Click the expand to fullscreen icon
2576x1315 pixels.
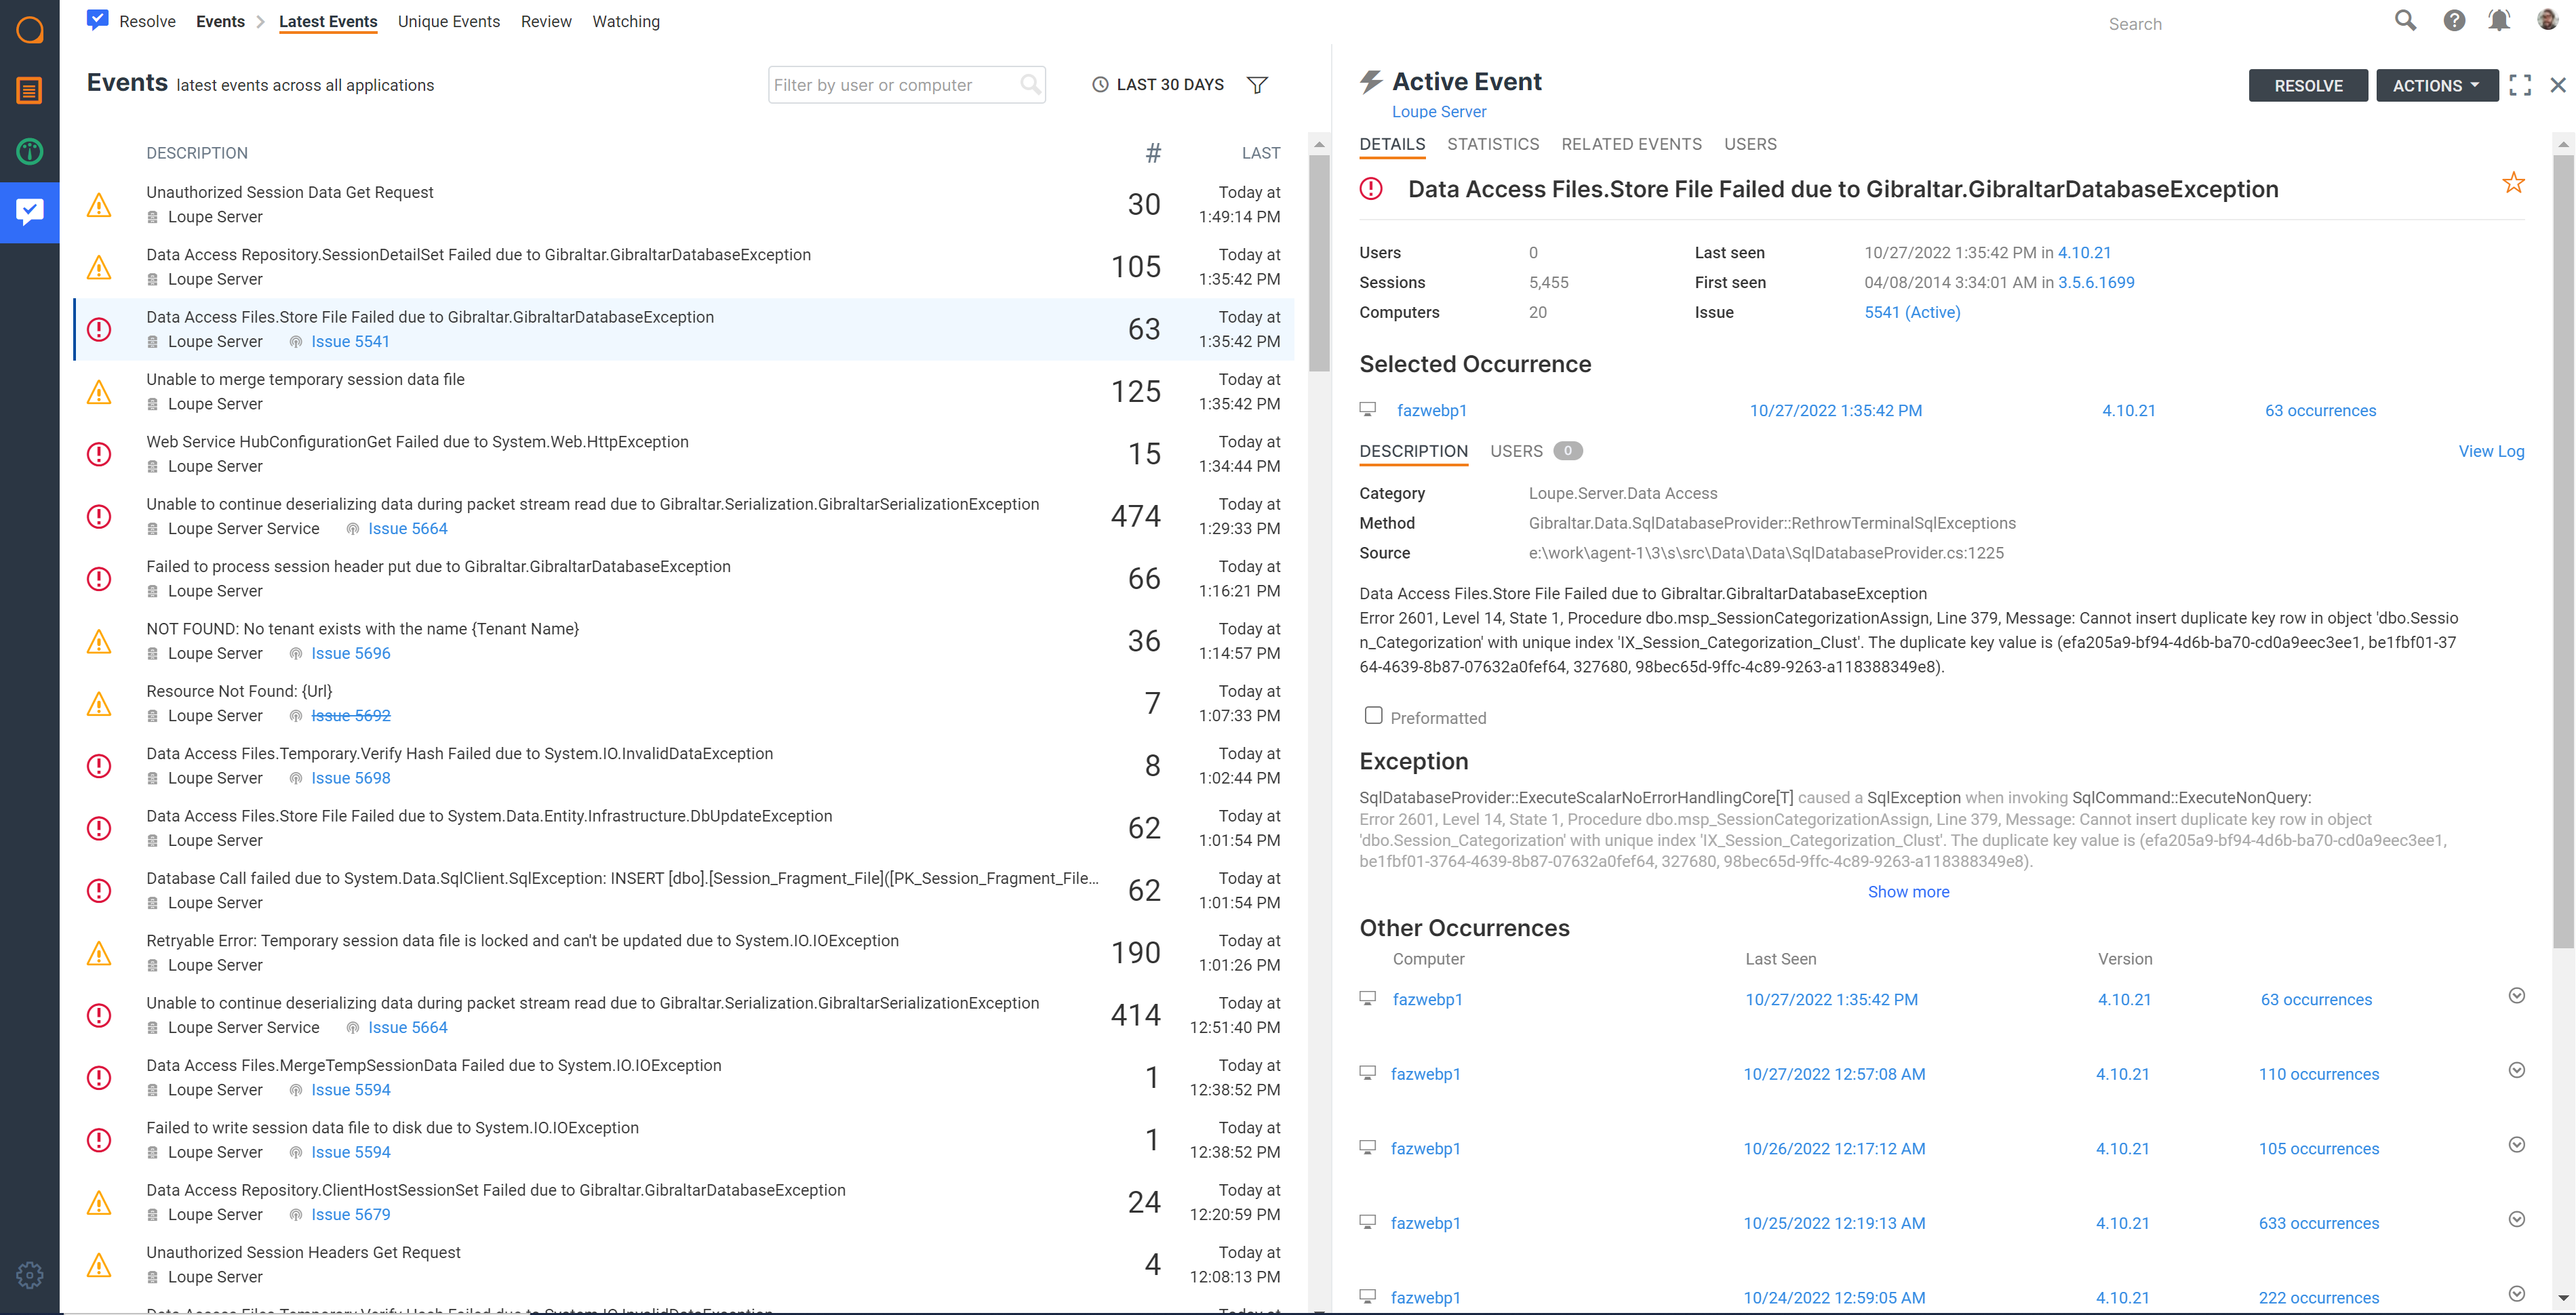pos(2520,84)
